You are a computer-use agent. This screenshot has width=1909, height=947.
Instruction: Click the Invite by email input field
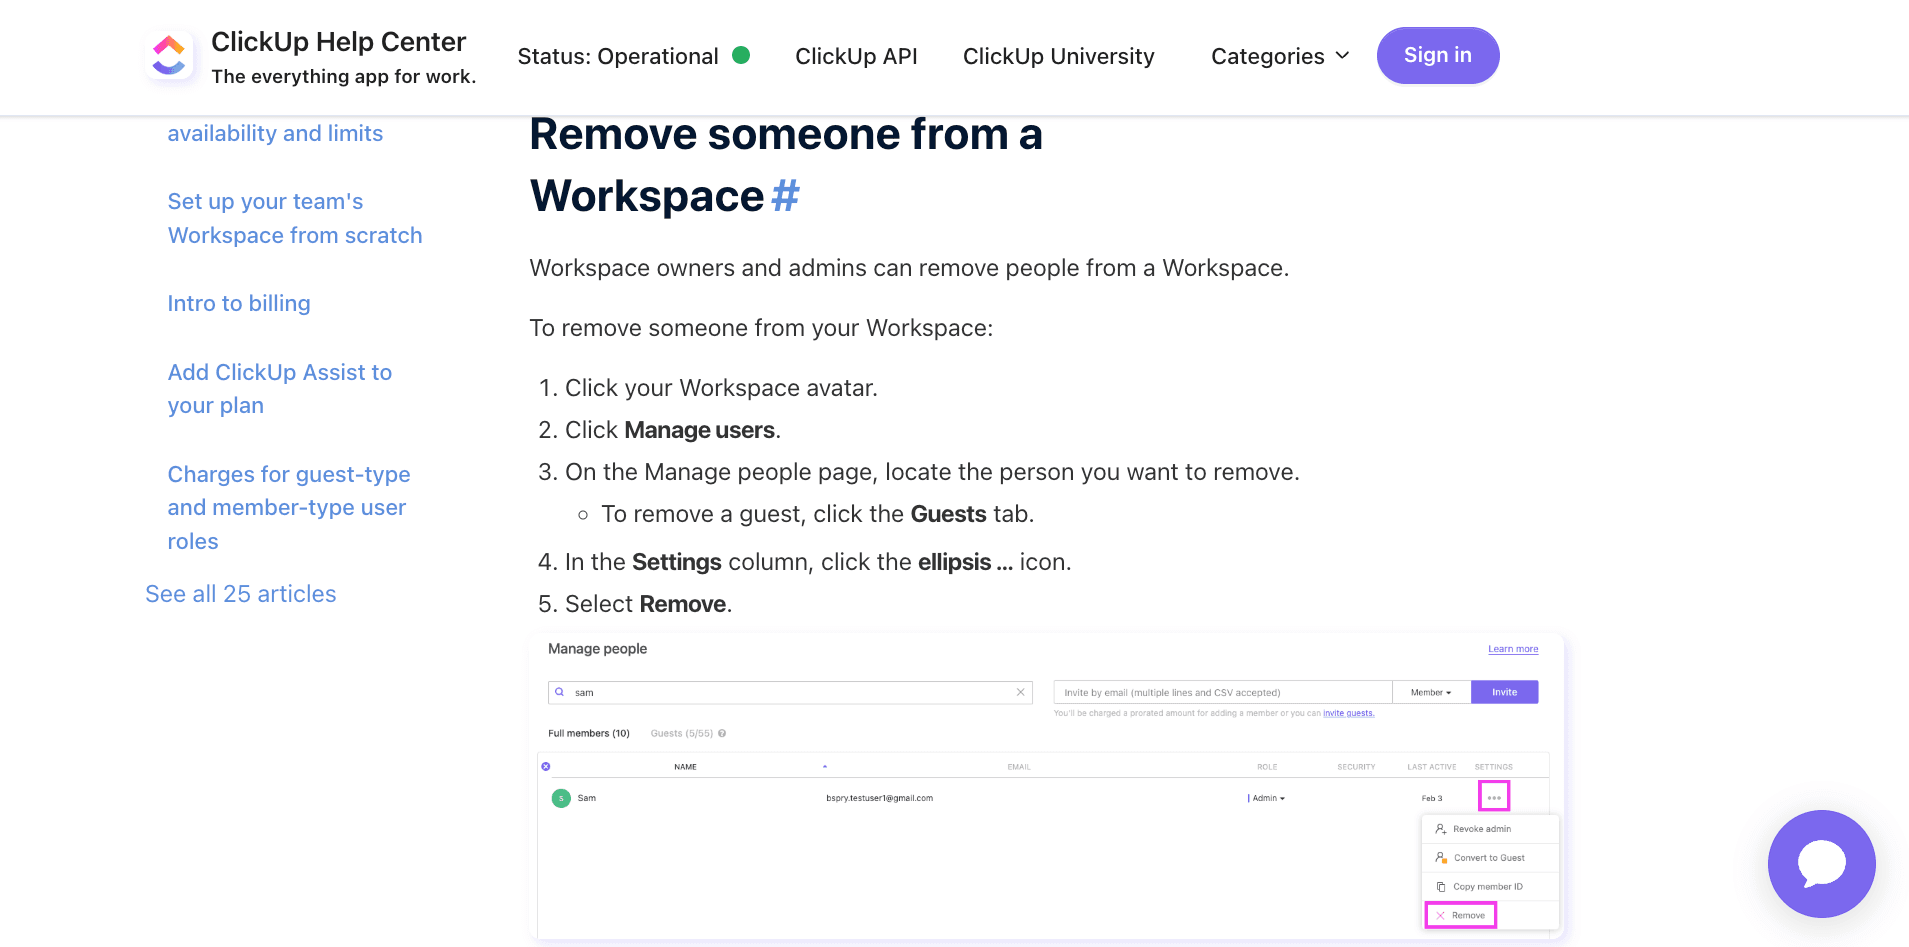point(1221,692)
